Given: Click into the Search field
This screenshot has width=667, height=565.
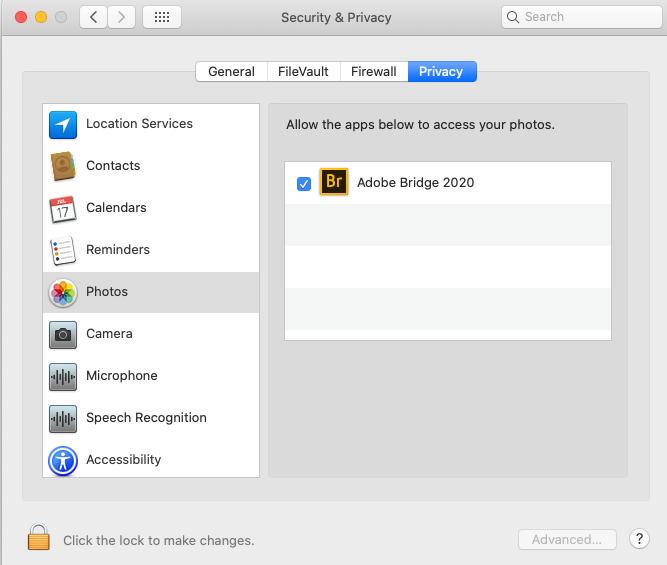Looking at the screenshot, I should pos(581,17).
